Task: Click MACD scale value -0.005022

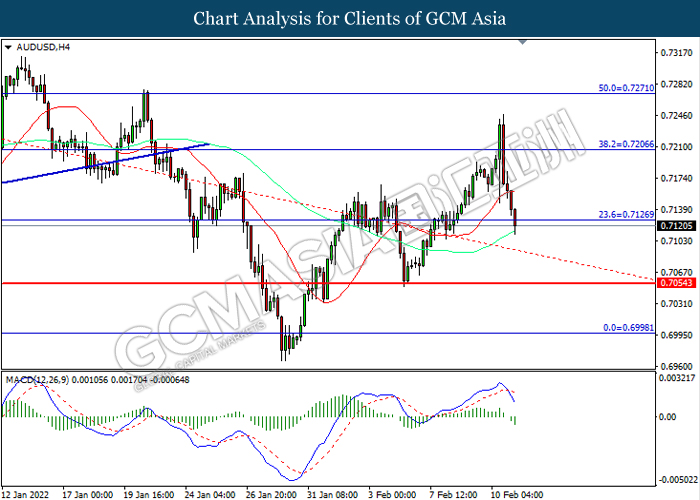Action: [678, 480]
